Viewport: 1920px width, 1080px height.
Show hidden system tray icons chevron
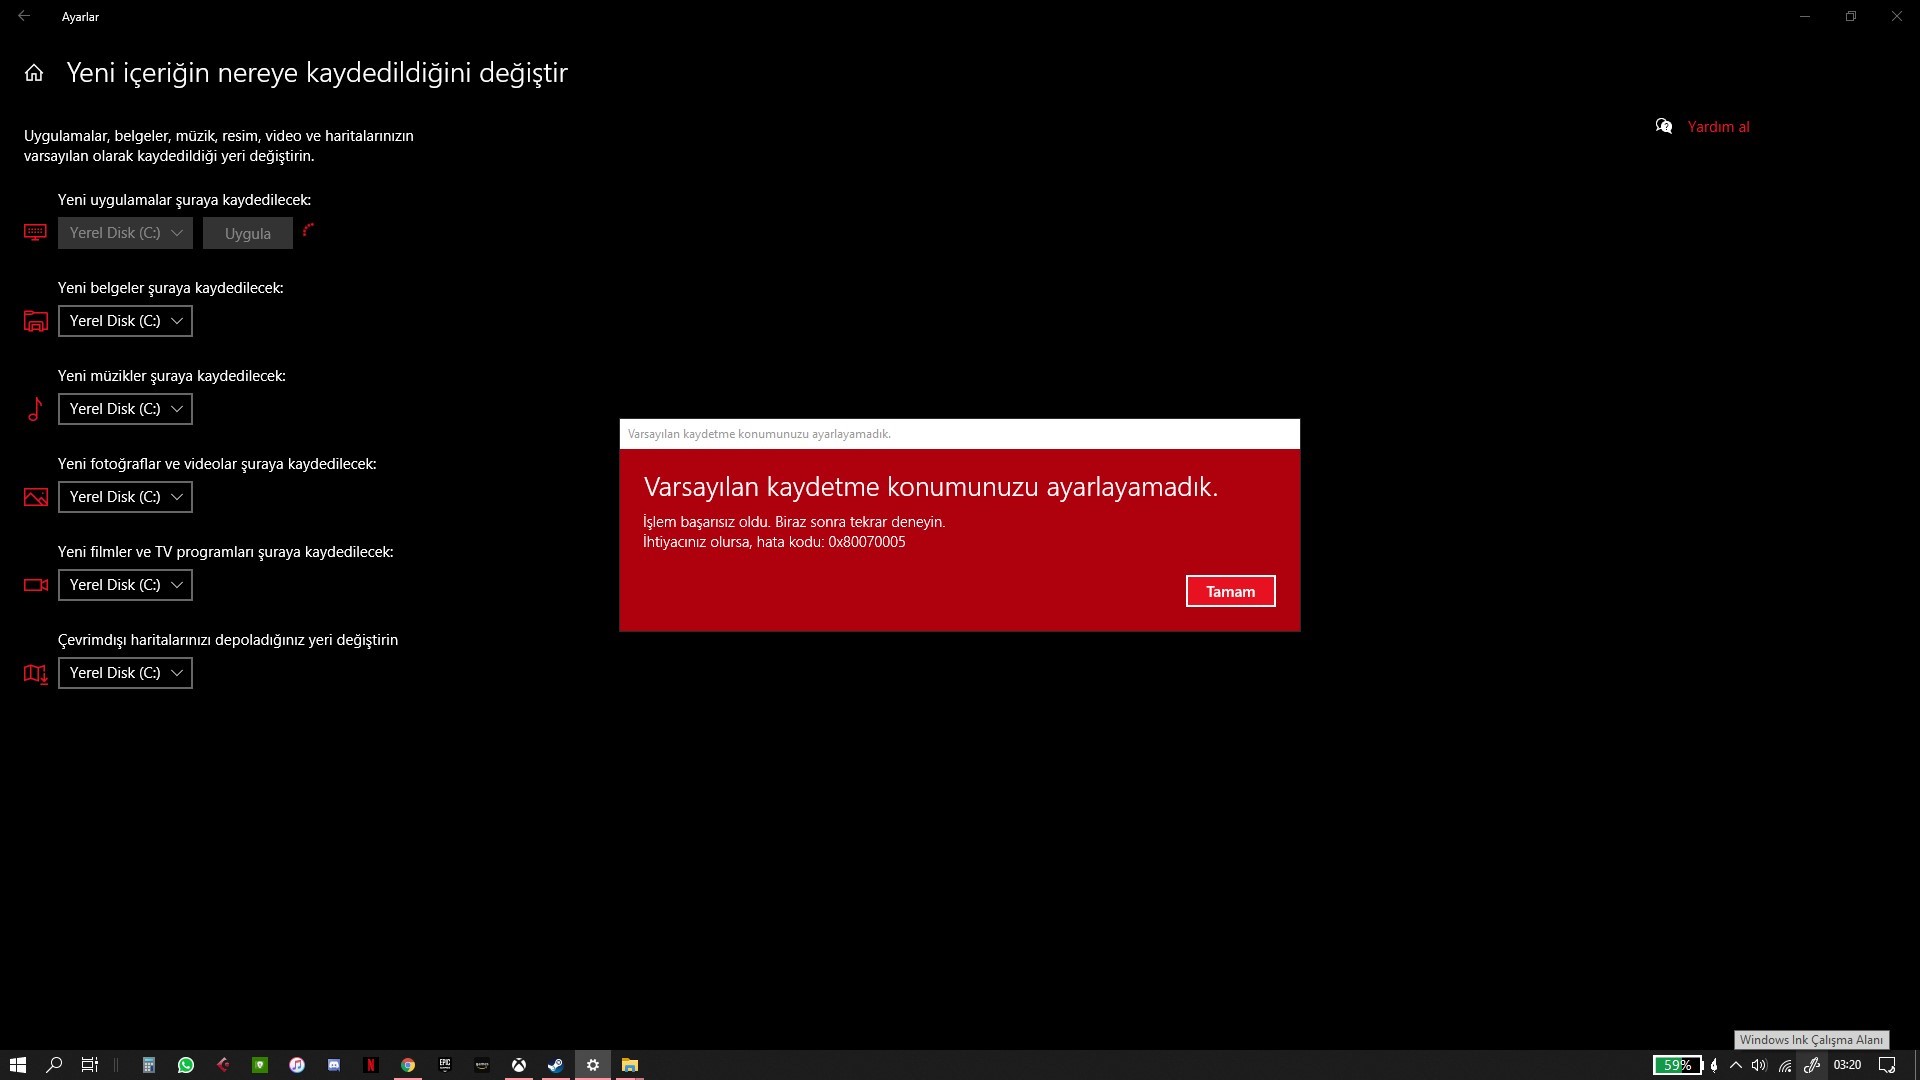pos(1736,1065)
